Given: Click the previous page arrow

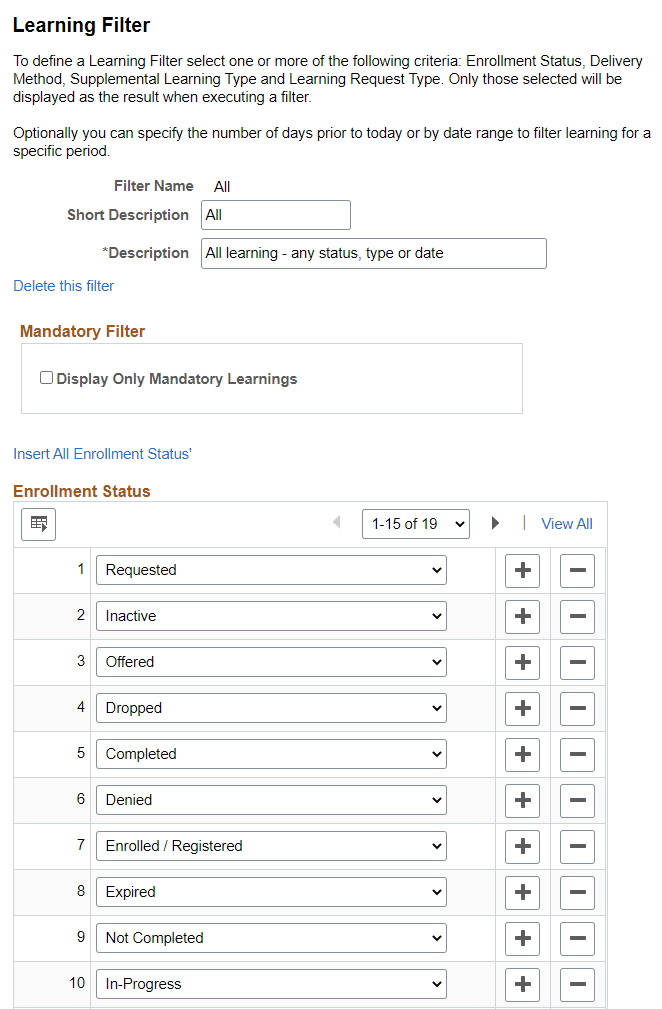Looking at the screenshot, I should [x=337, y=523].
